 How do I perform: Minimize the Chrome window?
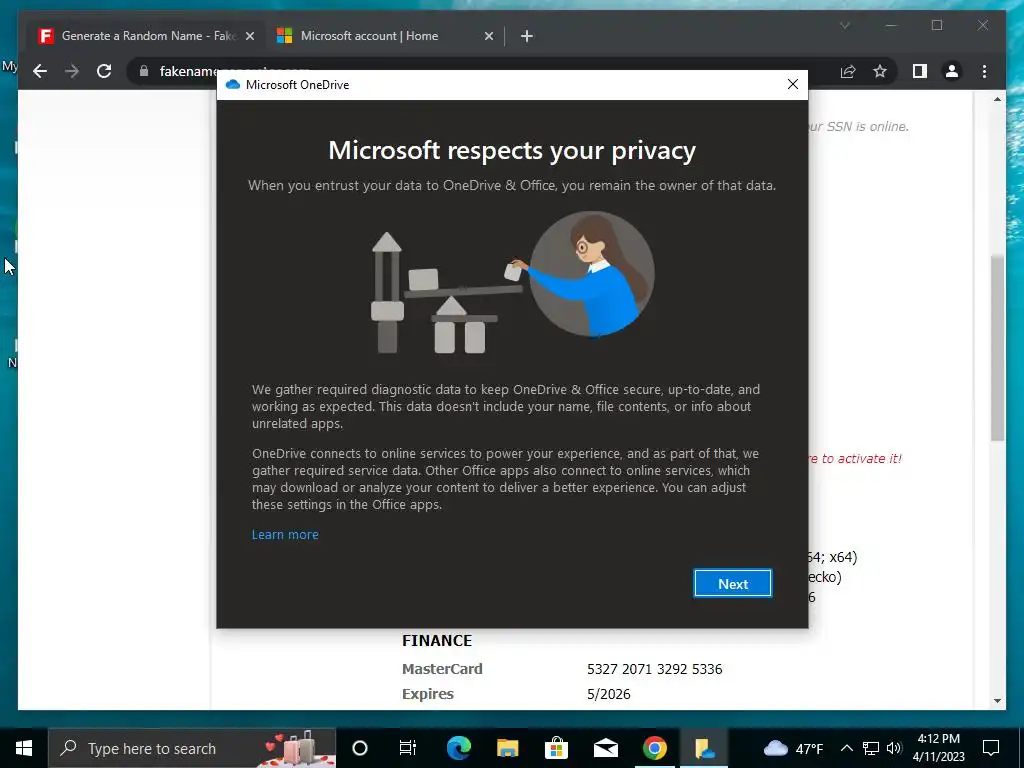click(891, 25)
